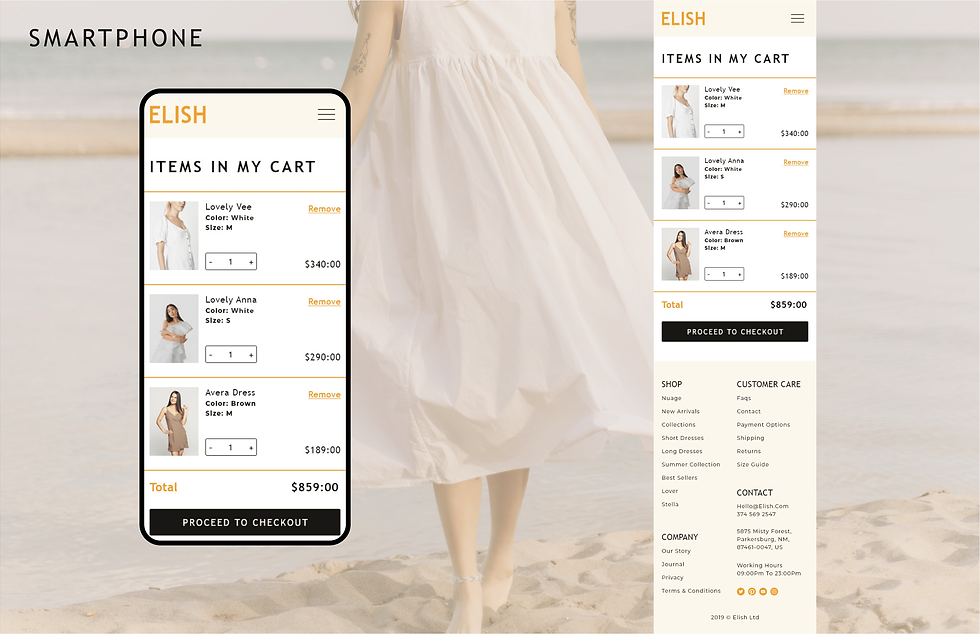Click Proceed to Checkout in phone mockup
This screenshot has width=980, height=634.
tap(245, 522)
